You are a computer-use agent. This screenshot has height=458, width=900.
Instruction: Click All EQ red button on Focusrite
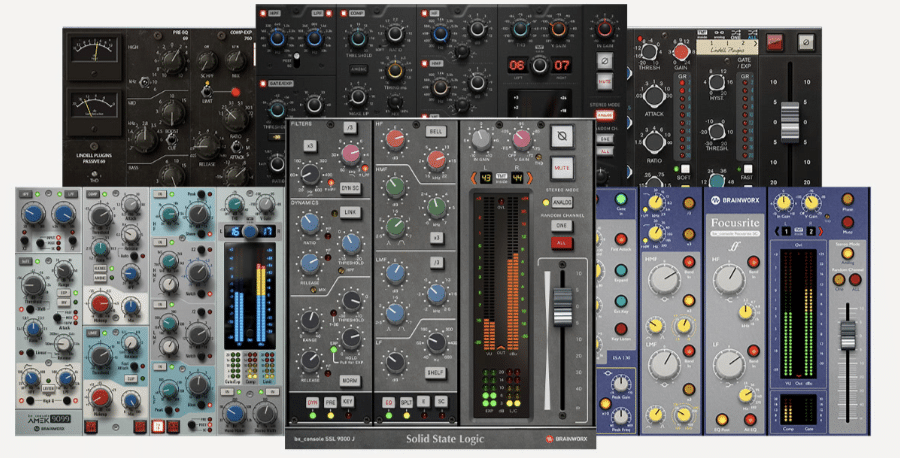coord(749,420)
